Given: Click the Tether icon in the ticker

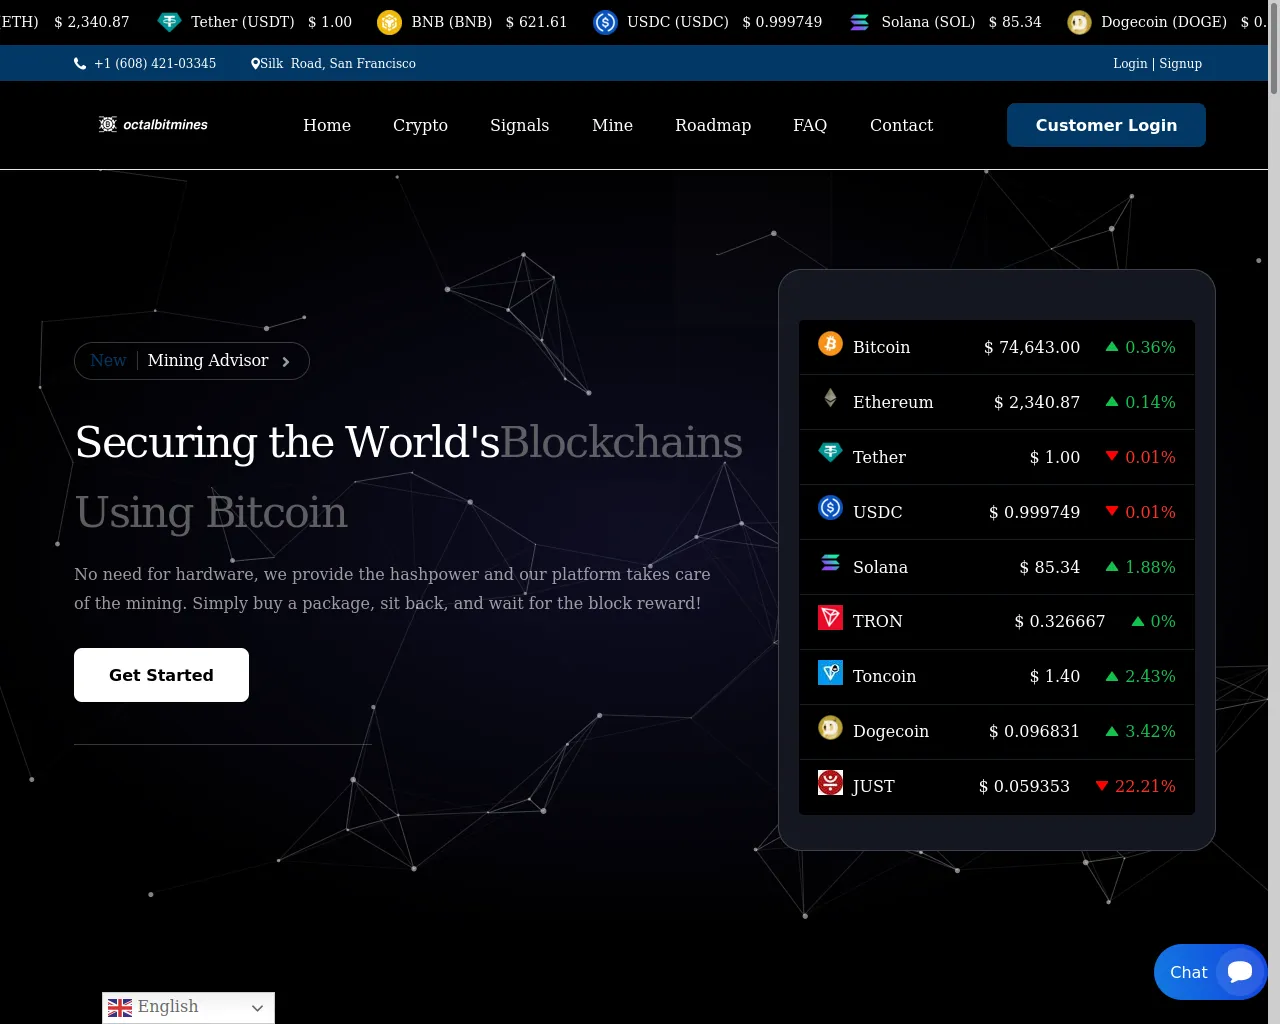Looking at the screenshot, I should (170, 22).
